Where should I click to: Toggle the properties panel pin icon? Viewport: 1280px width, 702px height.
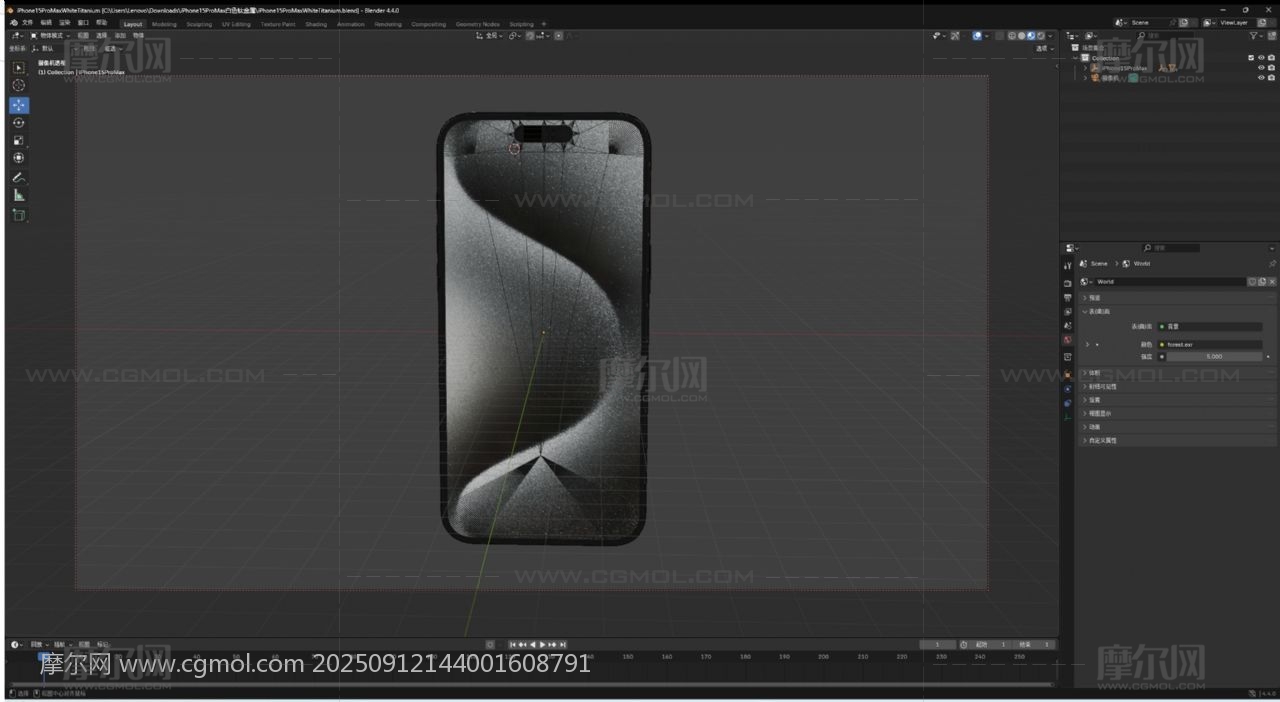1272,264
